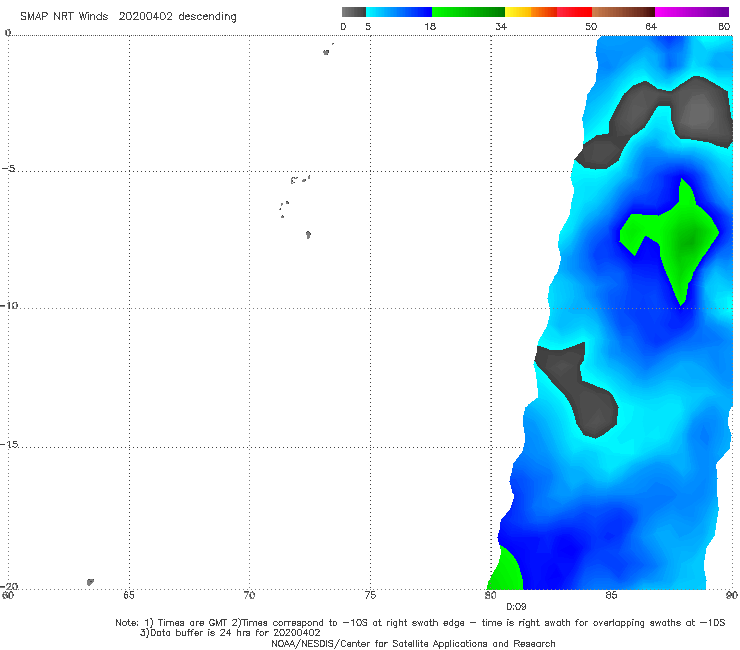The image size is (740, 650).
Task: Click the '-15' latitude axis label
Action: click(9, 444)
